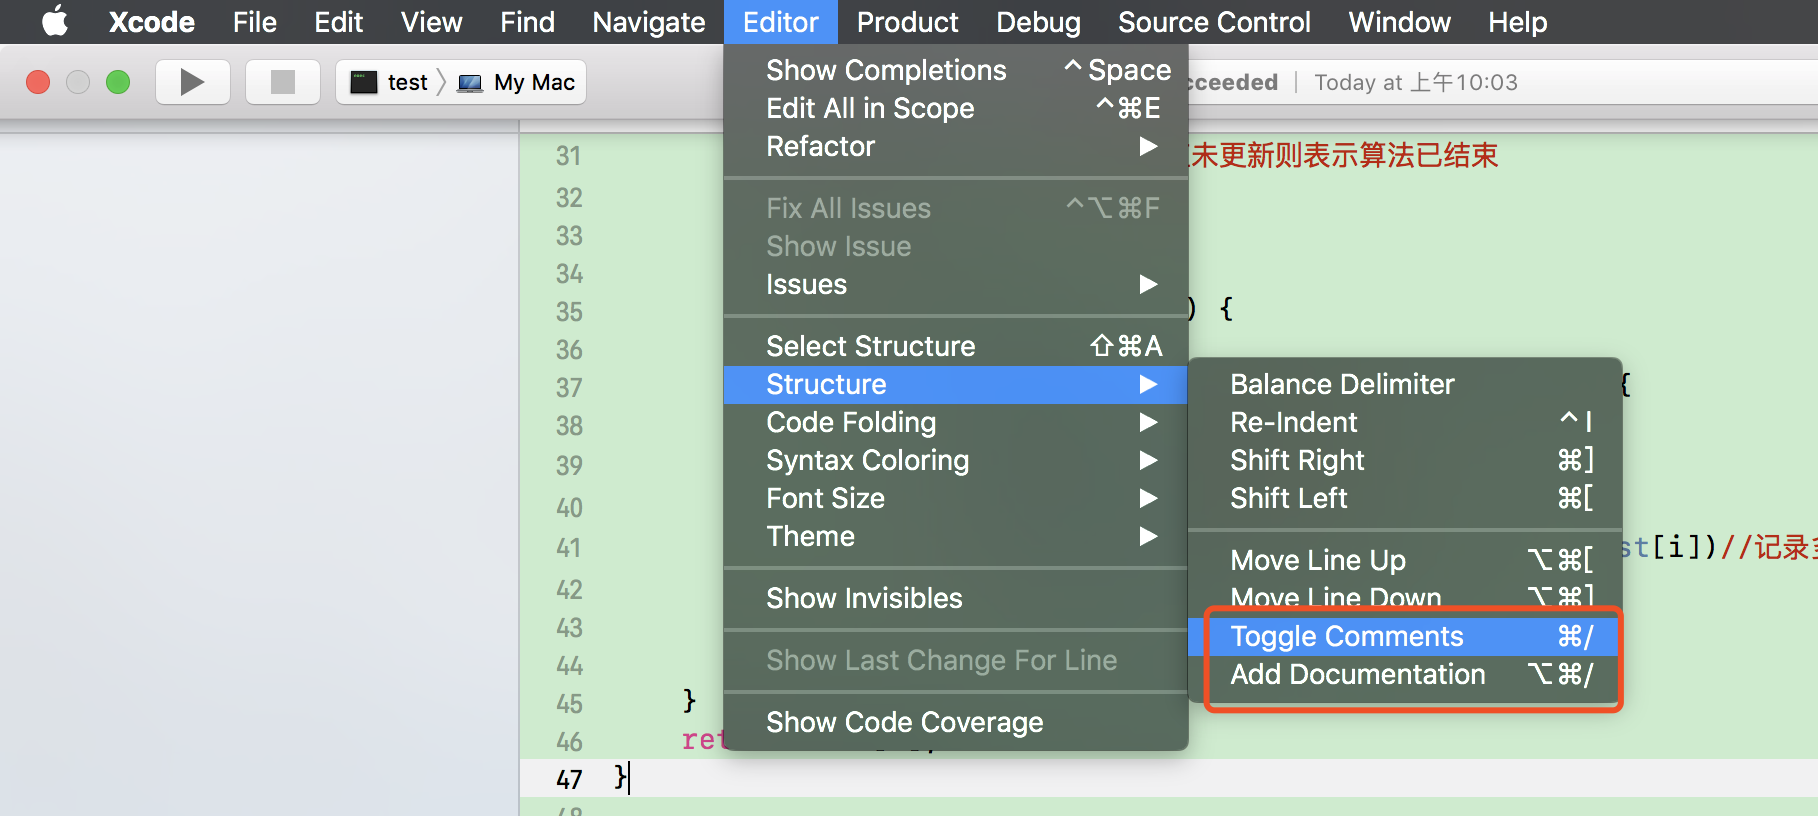Image resolution: width=1818 pixels, height=816 pixels.
Task: Open the Debug menu
Action: (1039, 22)
